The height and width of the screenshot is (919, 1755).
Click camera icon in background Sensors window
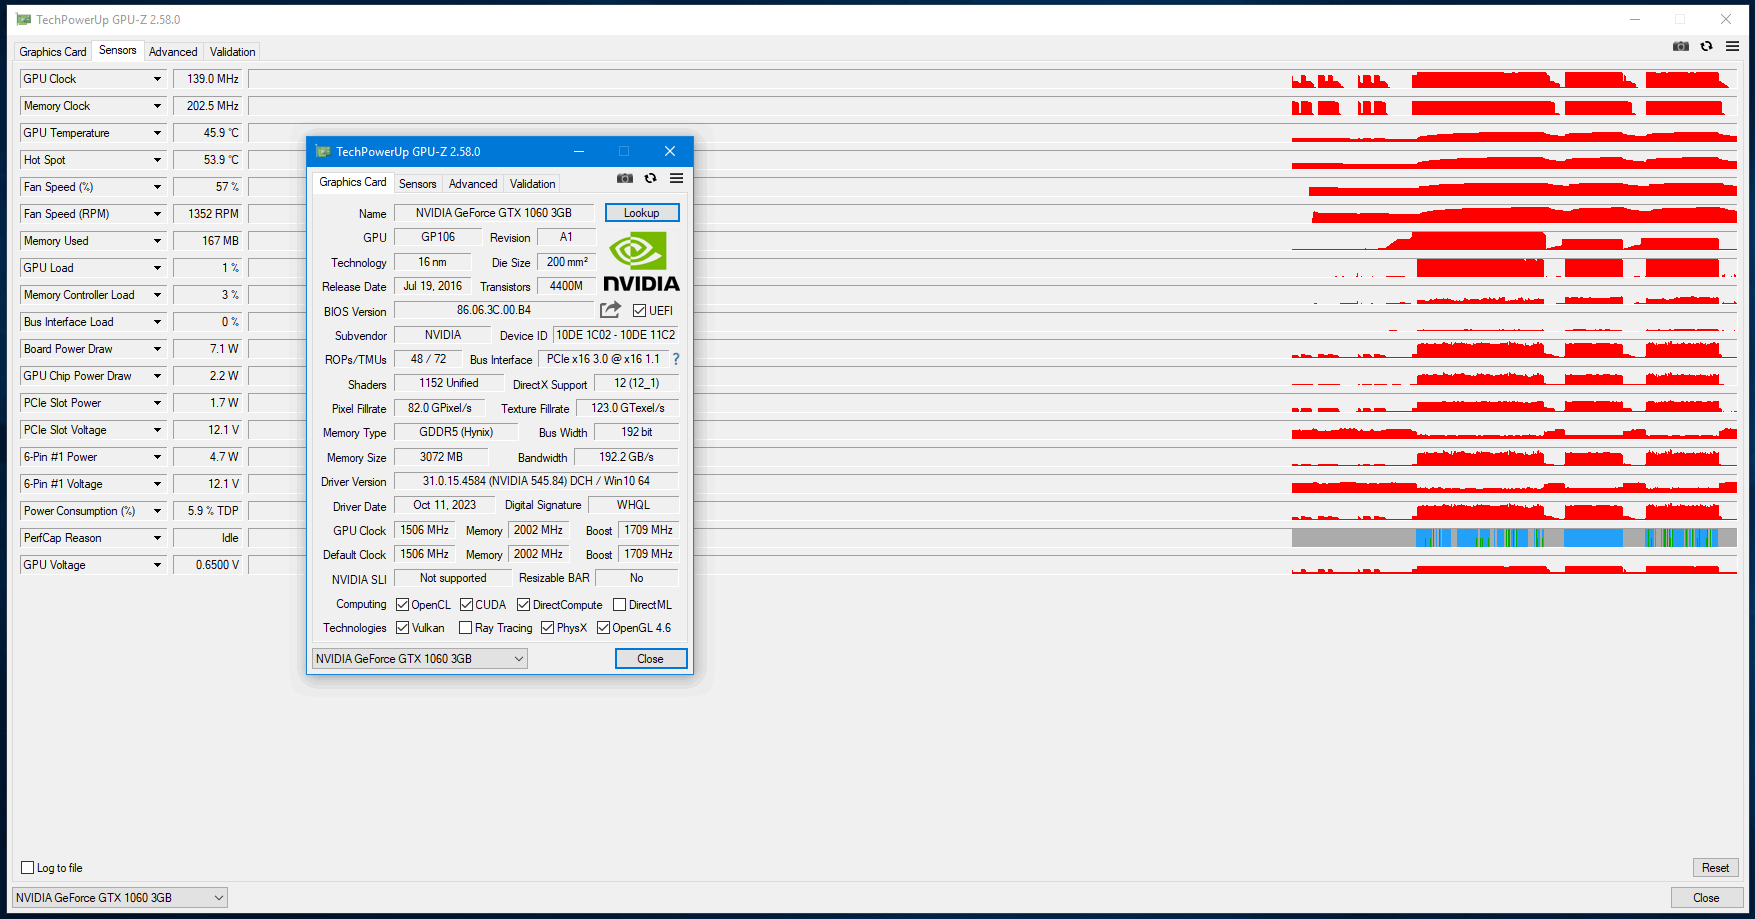click(1681, 46)
